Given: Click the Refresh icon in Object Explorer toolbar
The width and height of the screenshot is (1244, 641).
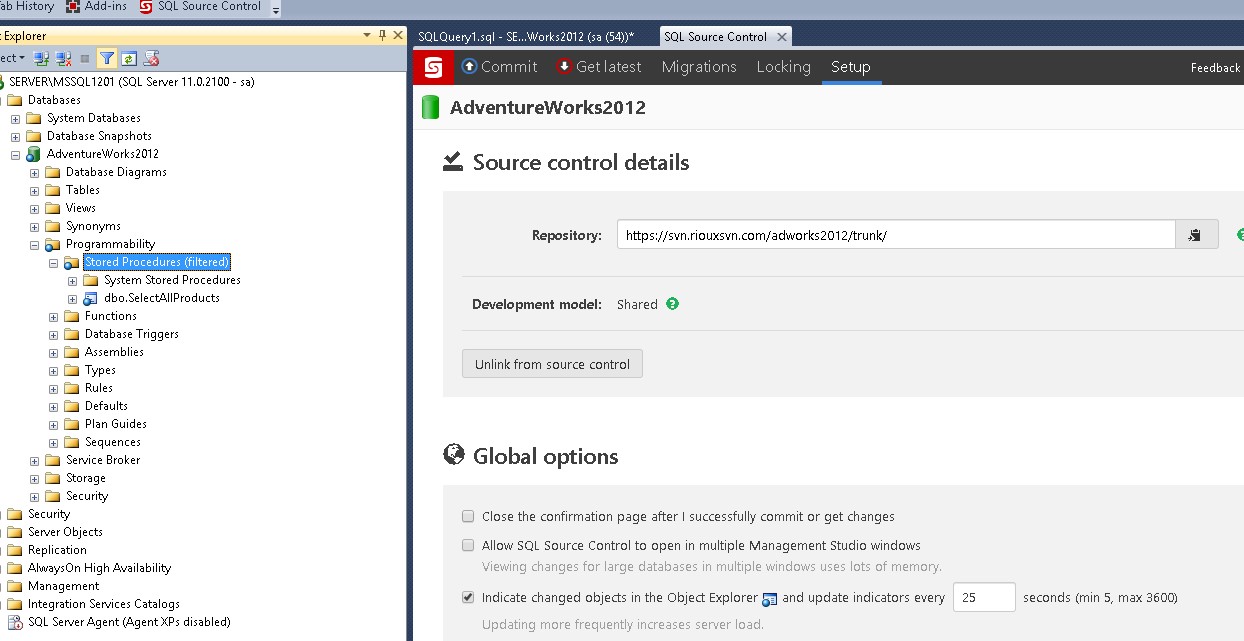Looking at the screenshot, I should (x=129, y=59).
